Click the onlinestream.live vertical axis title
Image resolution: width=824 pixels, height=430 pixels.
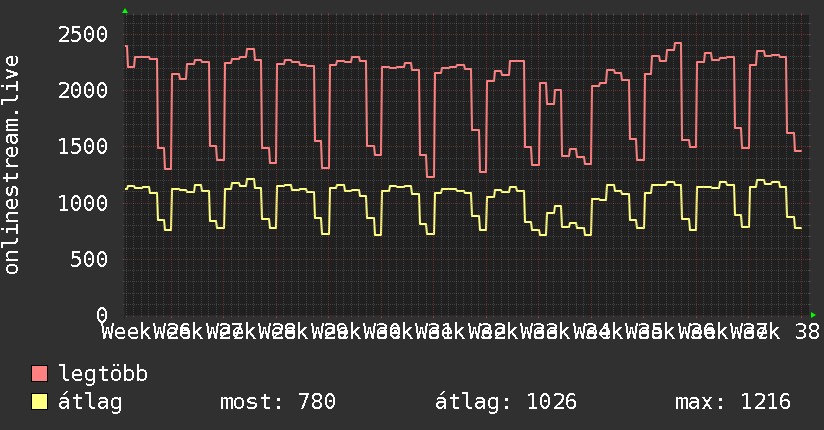(12, 165)
